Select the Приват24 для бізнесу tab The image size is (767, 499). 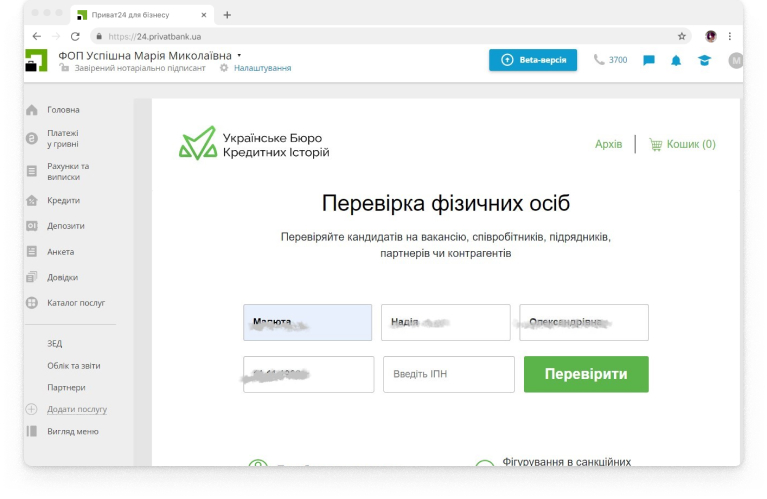tap(141, 15)
